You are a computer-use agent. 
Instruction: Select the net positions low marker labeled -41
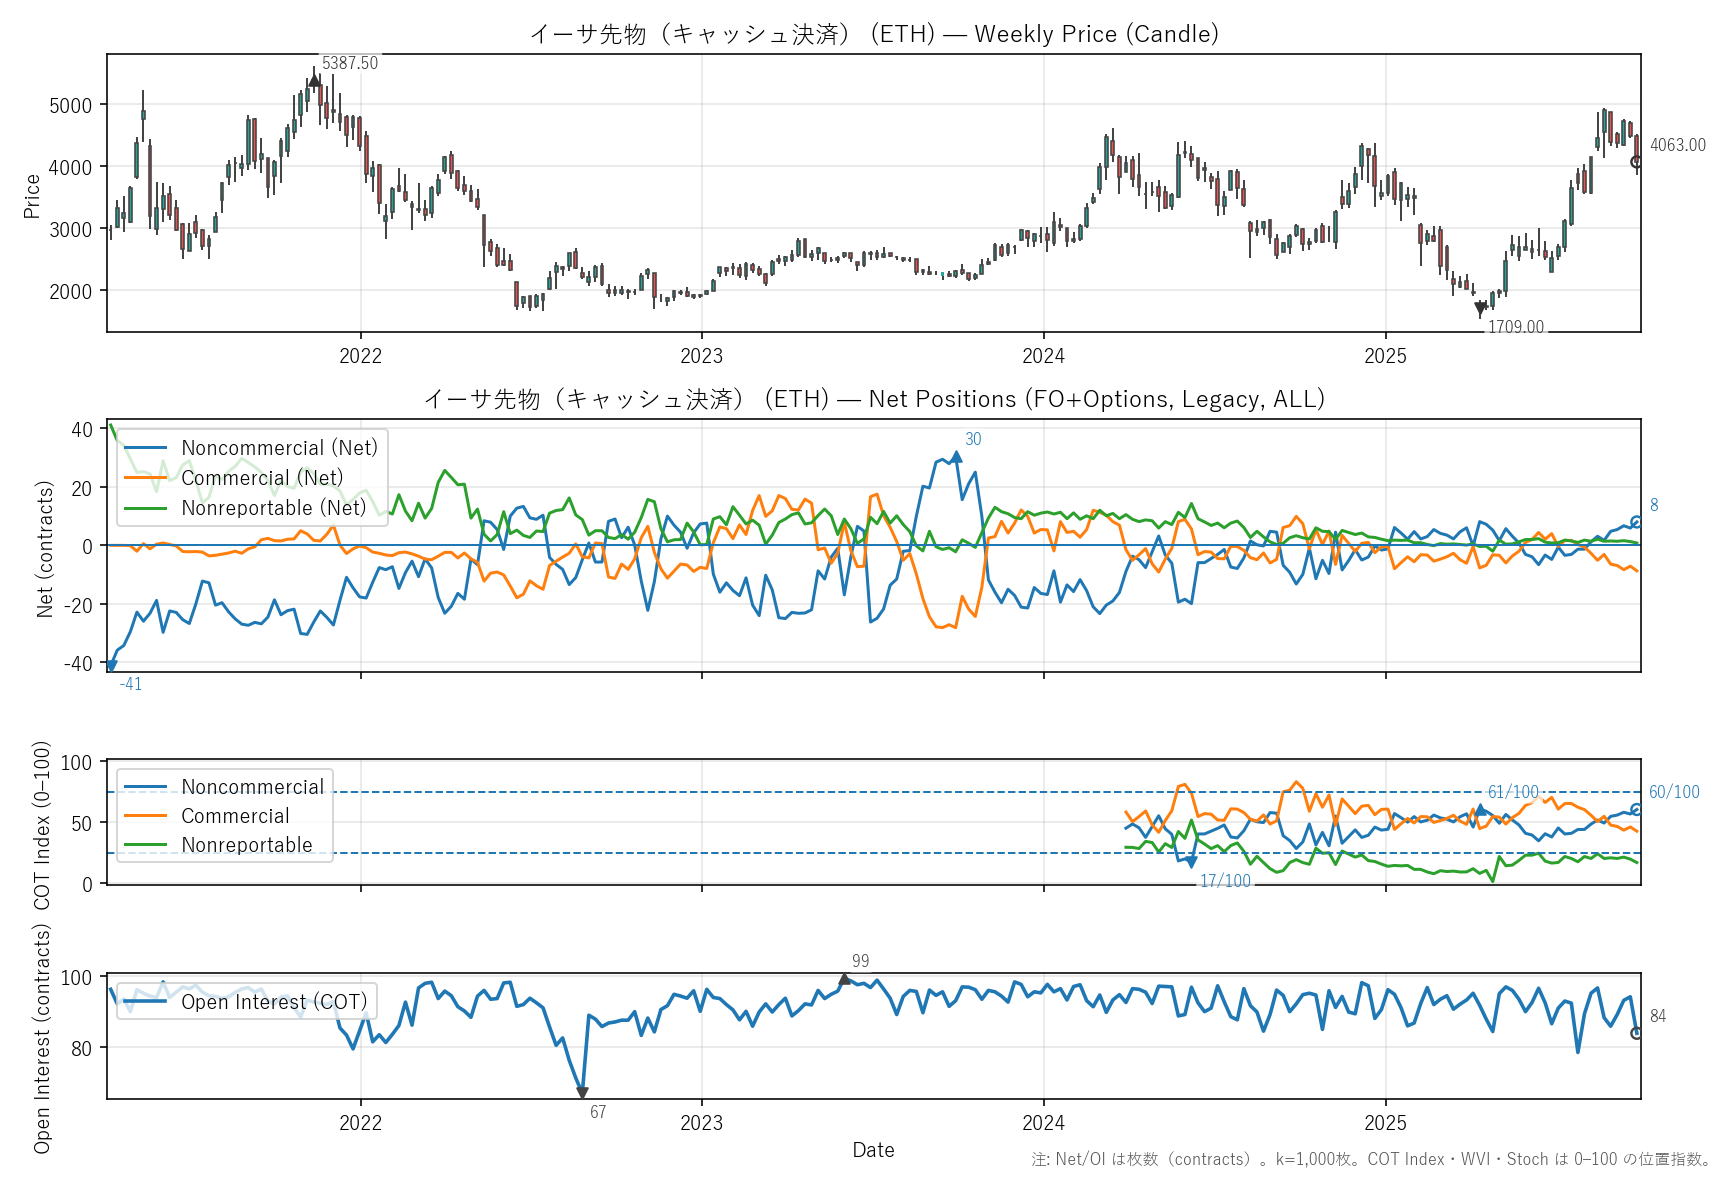[111, 665]
